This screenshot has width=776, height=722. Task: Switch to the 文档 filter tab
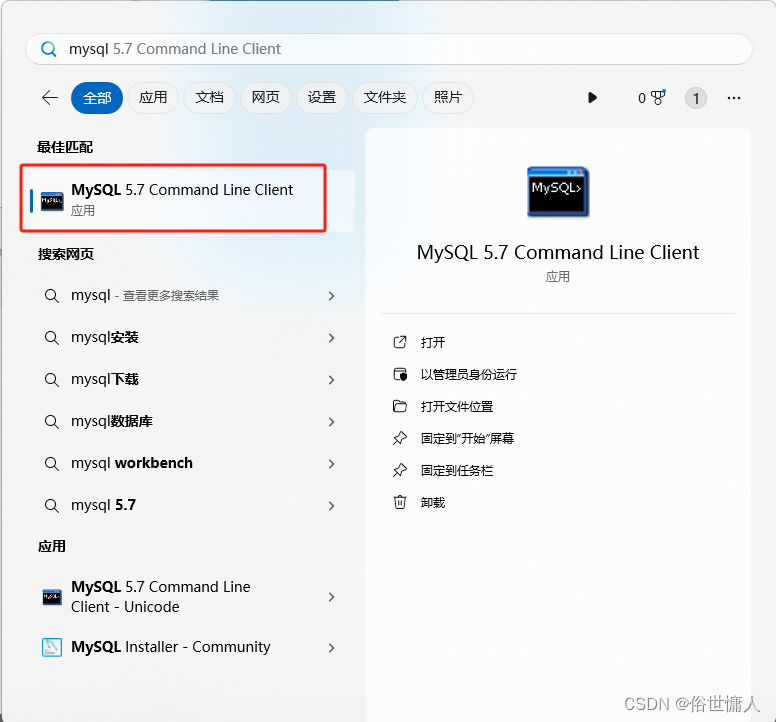coord(209,98)
